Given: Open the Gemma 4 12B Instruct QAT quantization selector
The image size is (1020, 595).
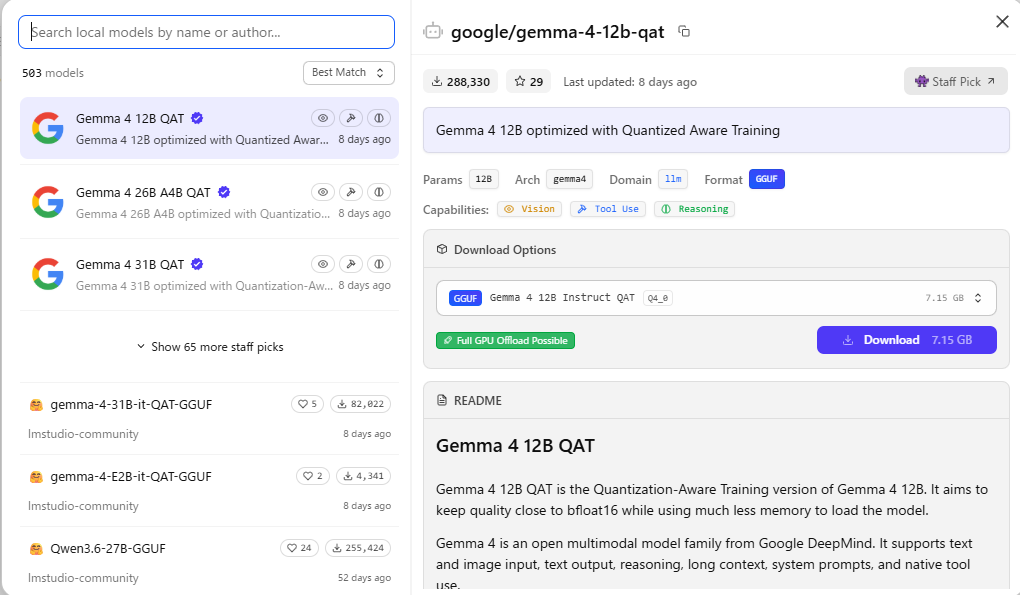Looking at the screenshot, I should pyautogui.click(x=716, y=298).
